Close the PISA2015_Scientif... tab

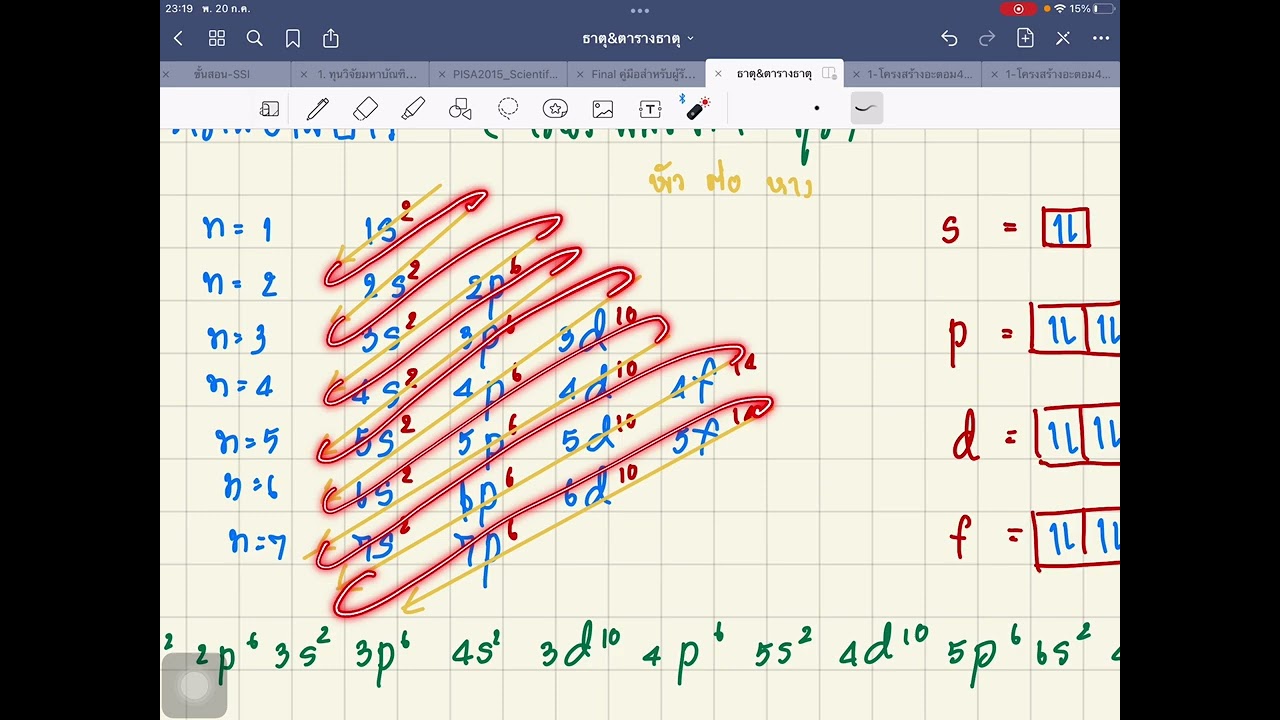(x=442, y=74)
